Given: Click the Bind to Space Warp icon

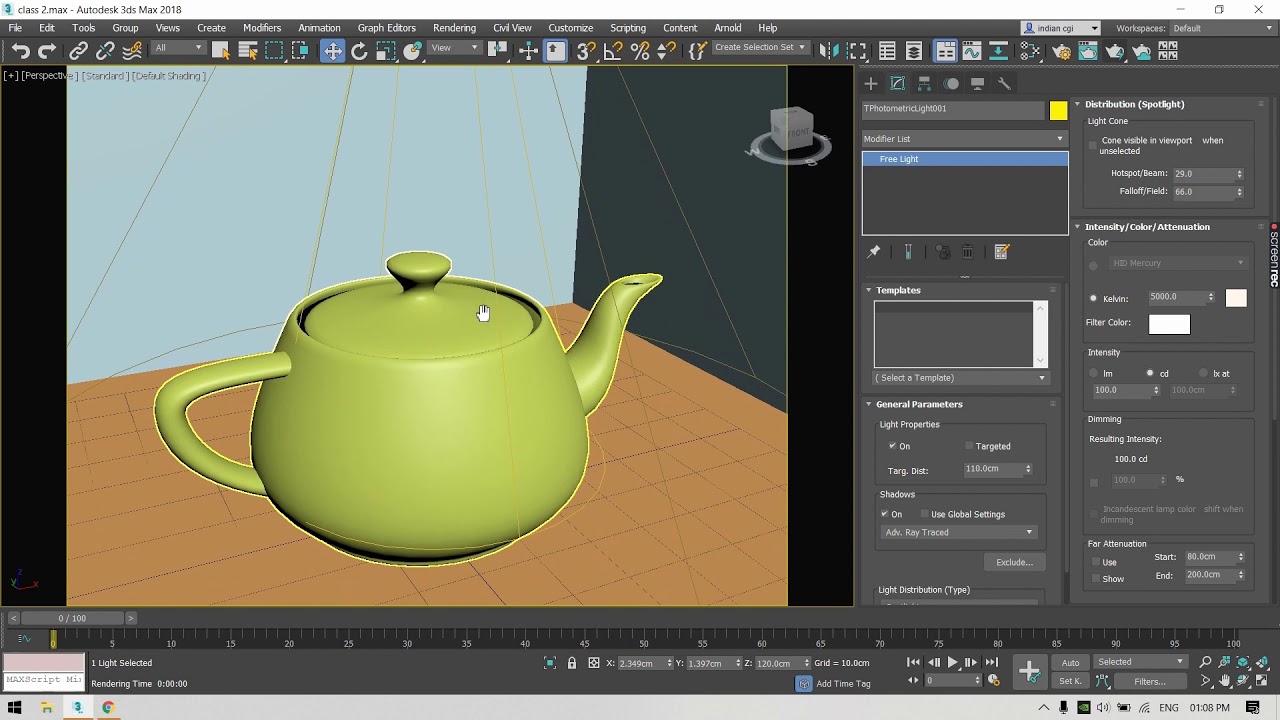Looking at the screenshot, I should (x=132, y=51).
